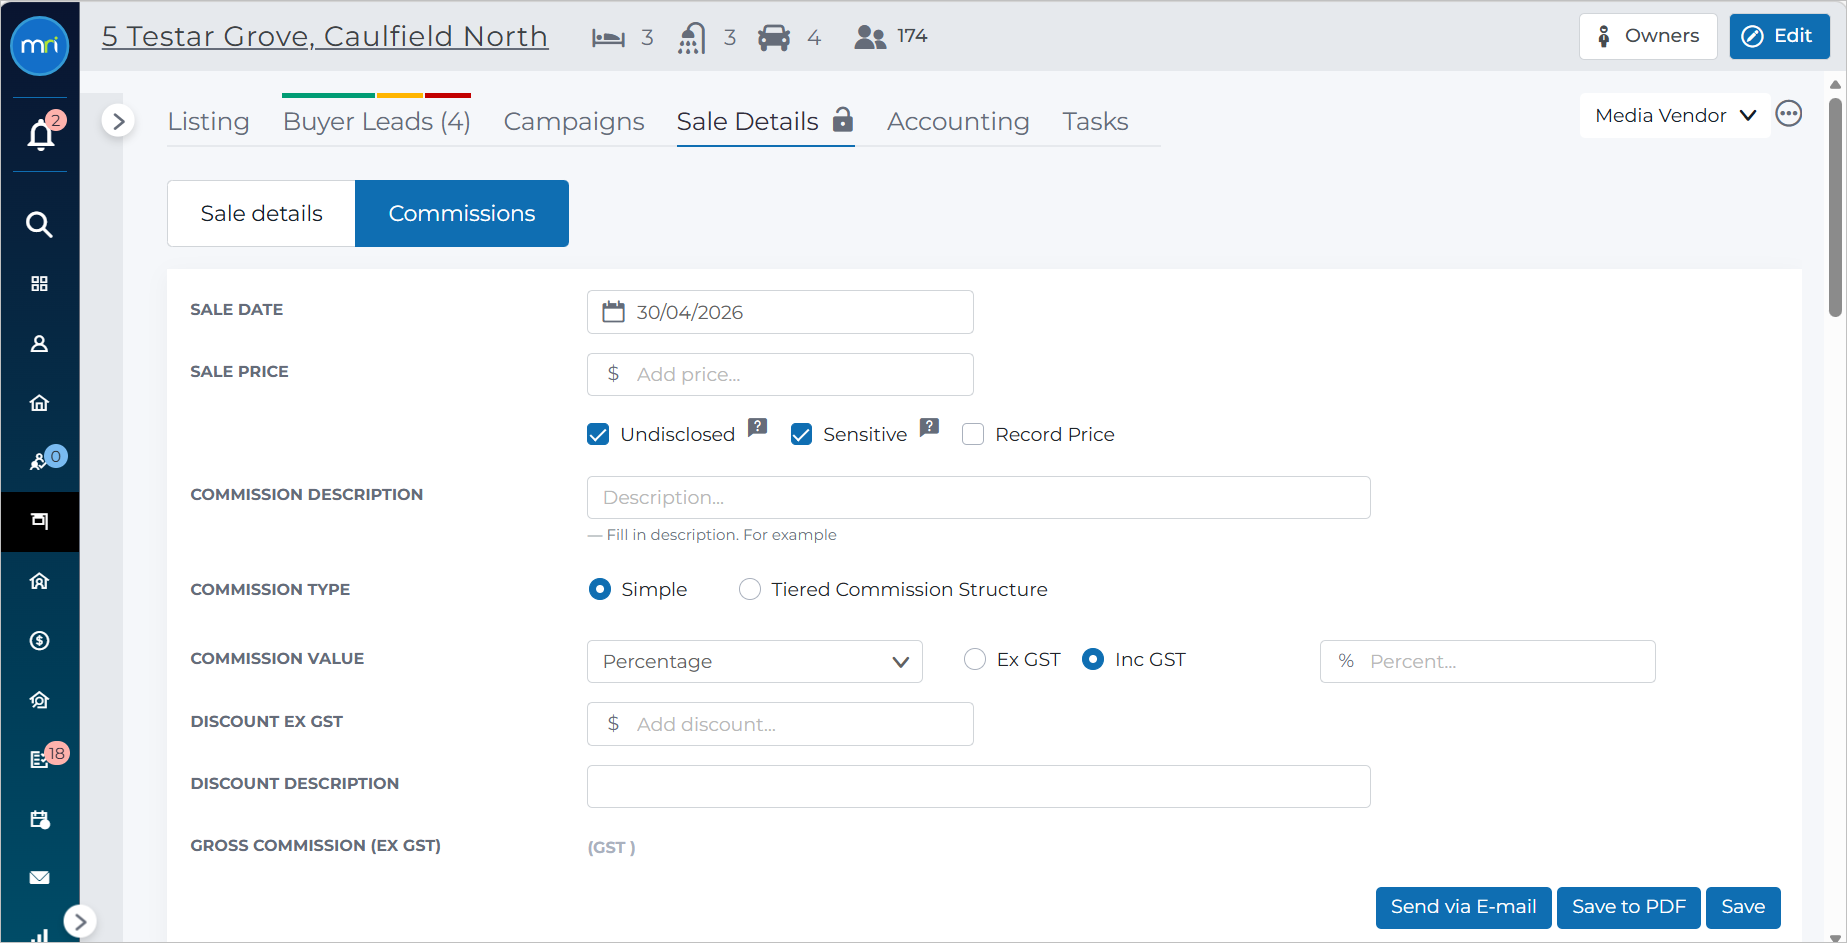Viewport: 1847px width, 943px height.
Task: Choose the Ex GST radio button
Action: click(975, 659)
